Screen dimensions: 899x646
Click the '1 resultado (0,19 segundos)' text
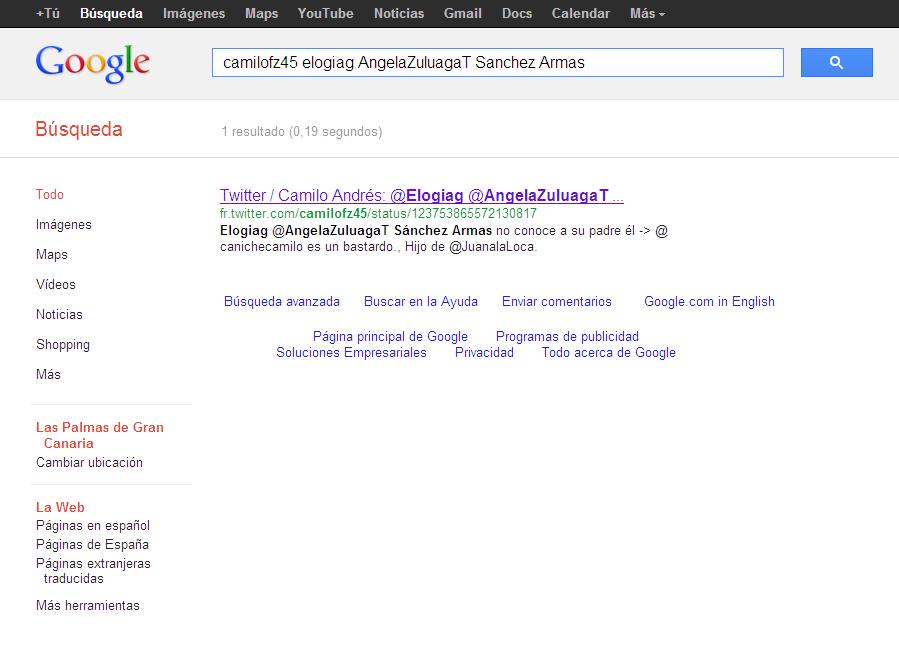click(302, 132)
